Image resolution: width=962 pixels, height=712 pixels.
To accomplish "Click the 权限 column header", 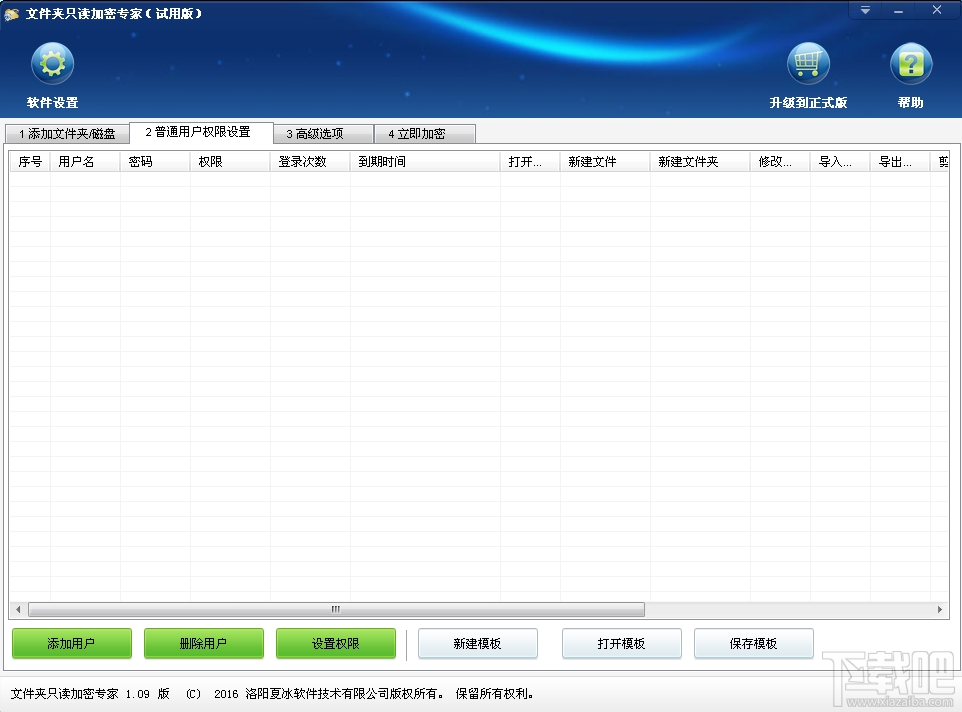I will 230,162.
